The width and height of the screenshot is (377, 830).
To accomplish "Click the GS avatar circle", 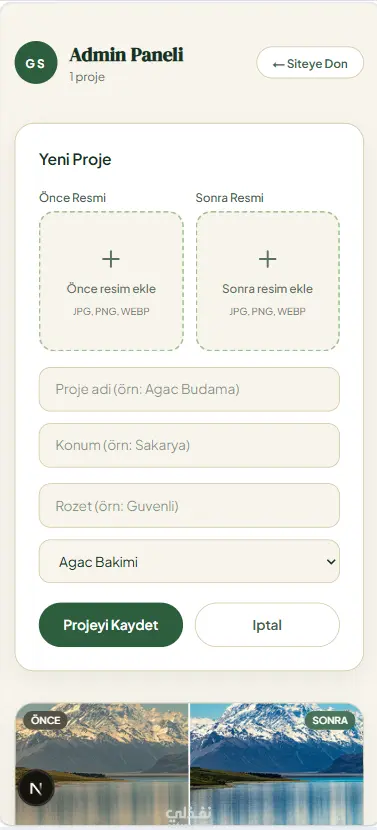I will tap(36, 62).
